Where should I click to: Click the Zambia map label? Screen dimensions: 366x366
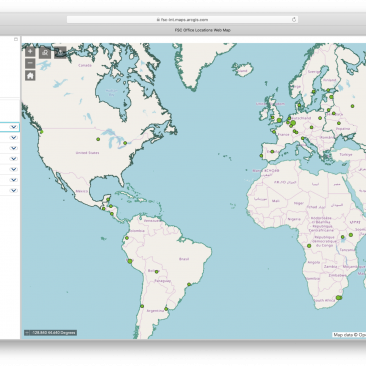330,267
